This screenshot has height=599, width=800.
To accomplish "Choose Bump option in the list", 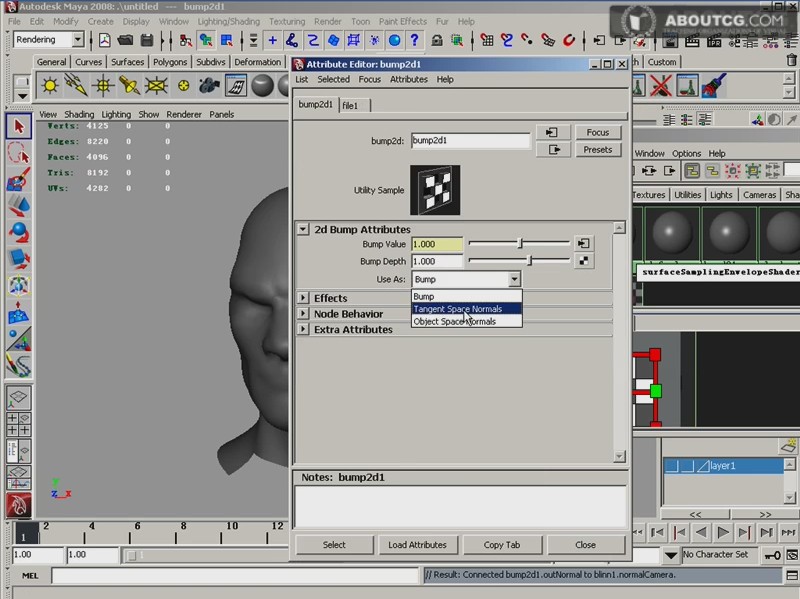I will 466,296.
